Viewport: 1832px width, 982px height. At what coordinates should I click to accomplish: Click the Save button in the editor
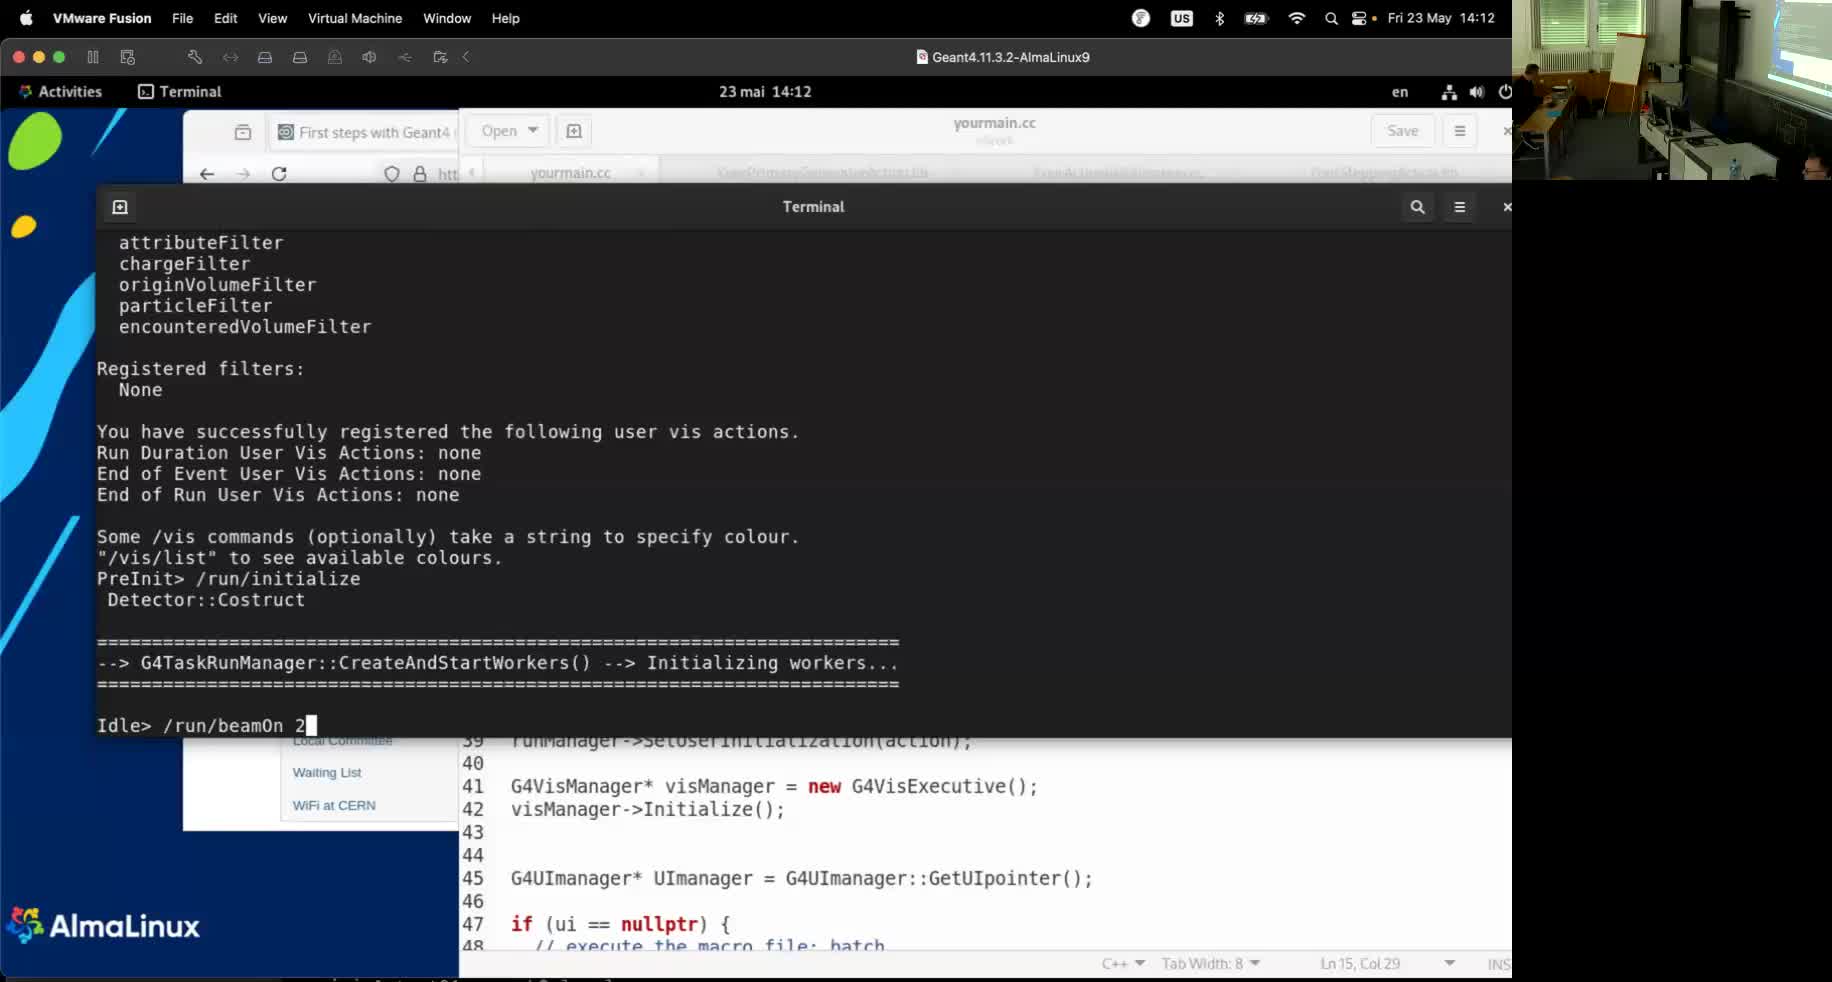click(x=1402, y=130)
